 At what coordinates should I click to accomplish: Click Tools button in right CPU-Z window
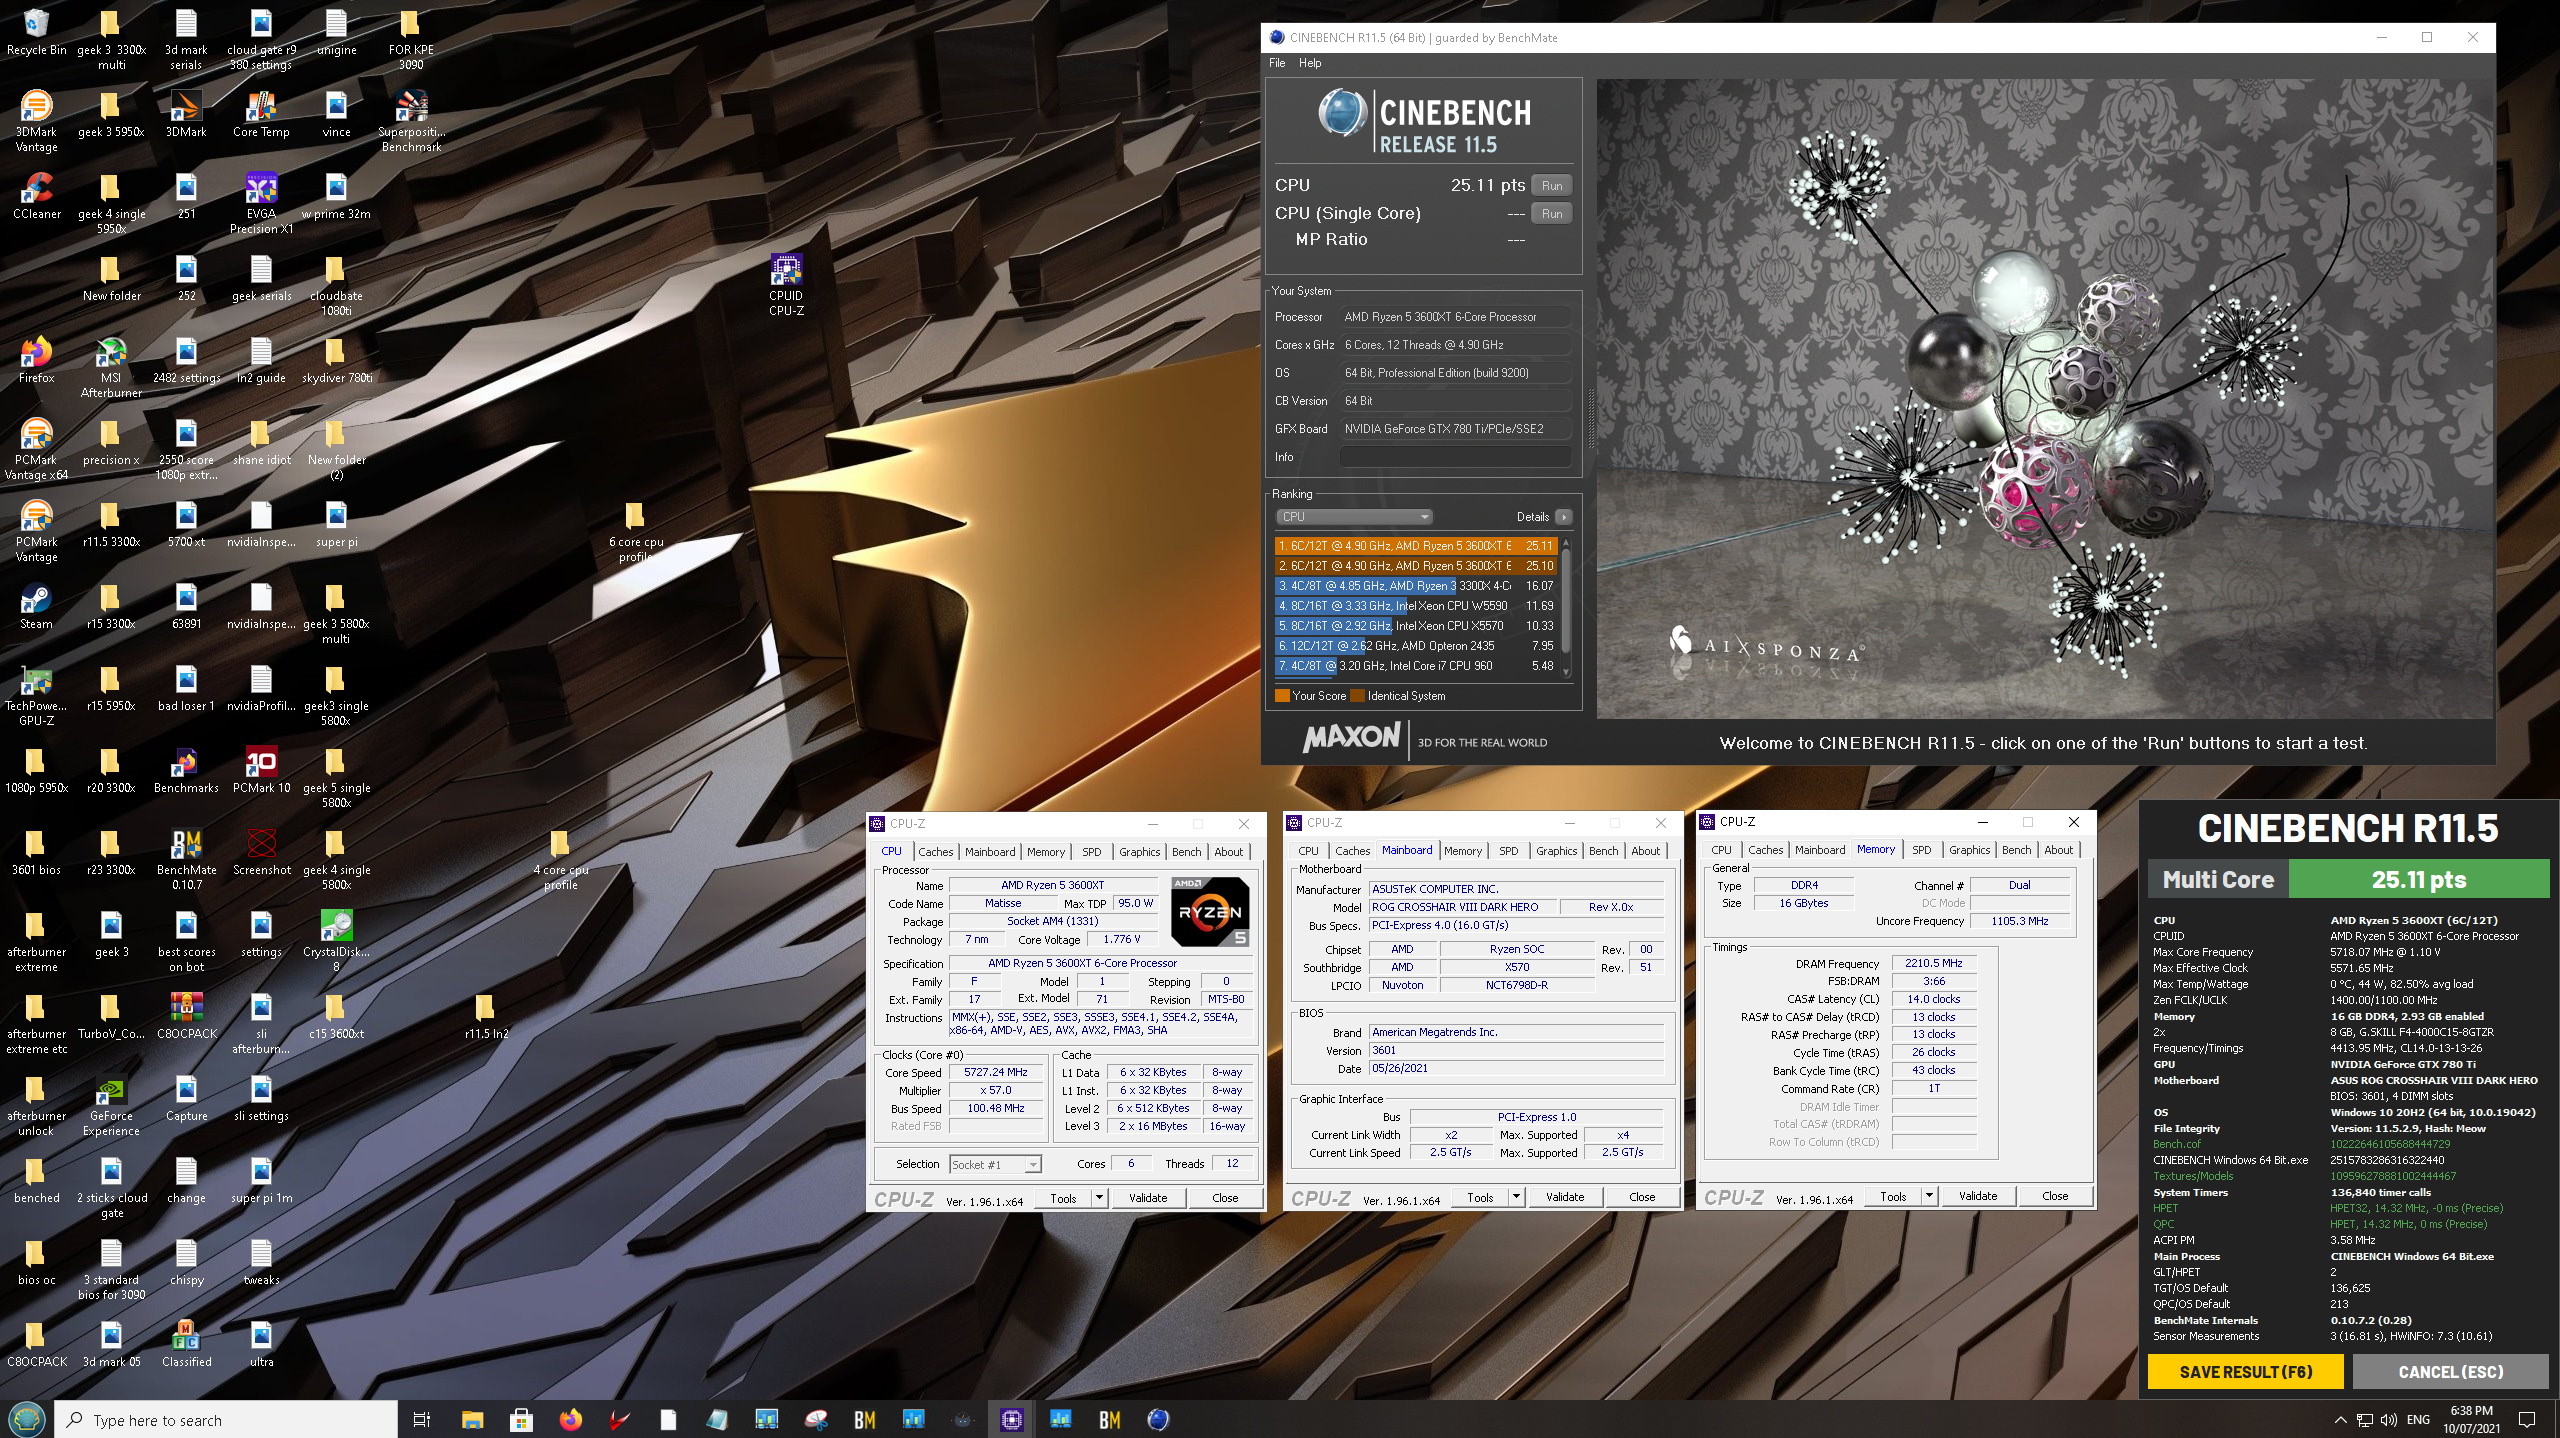[1893, 1196]
